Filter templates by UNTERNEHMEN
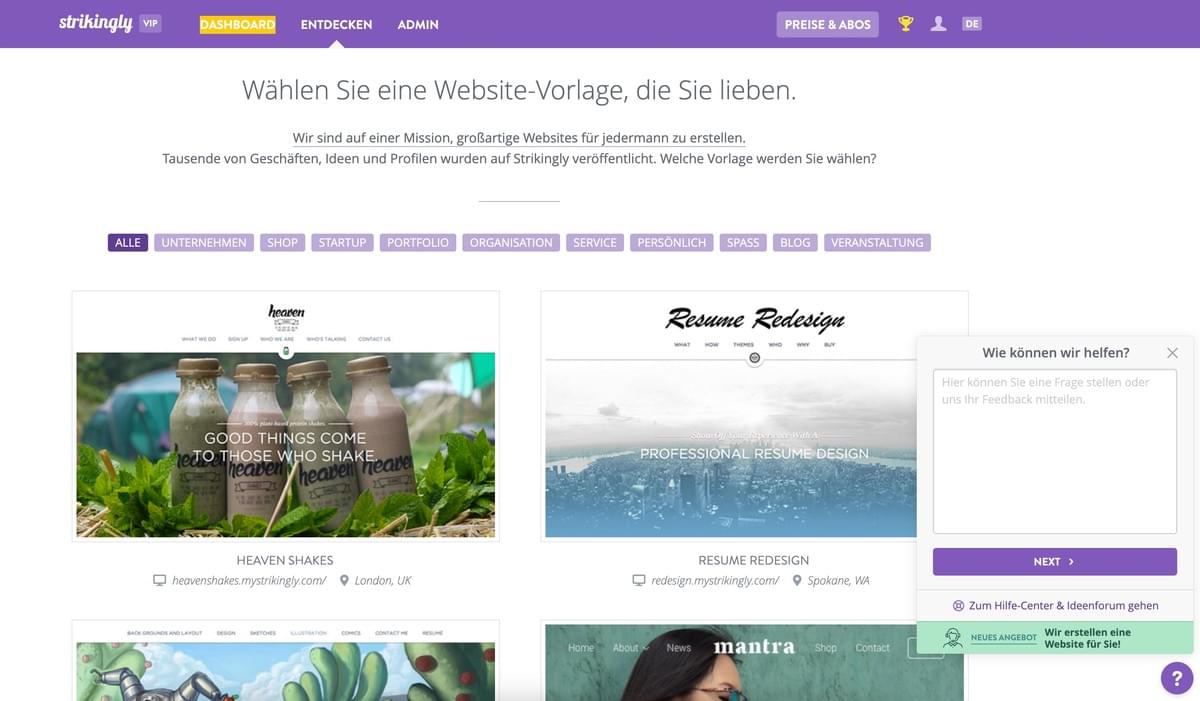Image resolution: width=1200 pixels, height=701 pixels. (204, 243)
